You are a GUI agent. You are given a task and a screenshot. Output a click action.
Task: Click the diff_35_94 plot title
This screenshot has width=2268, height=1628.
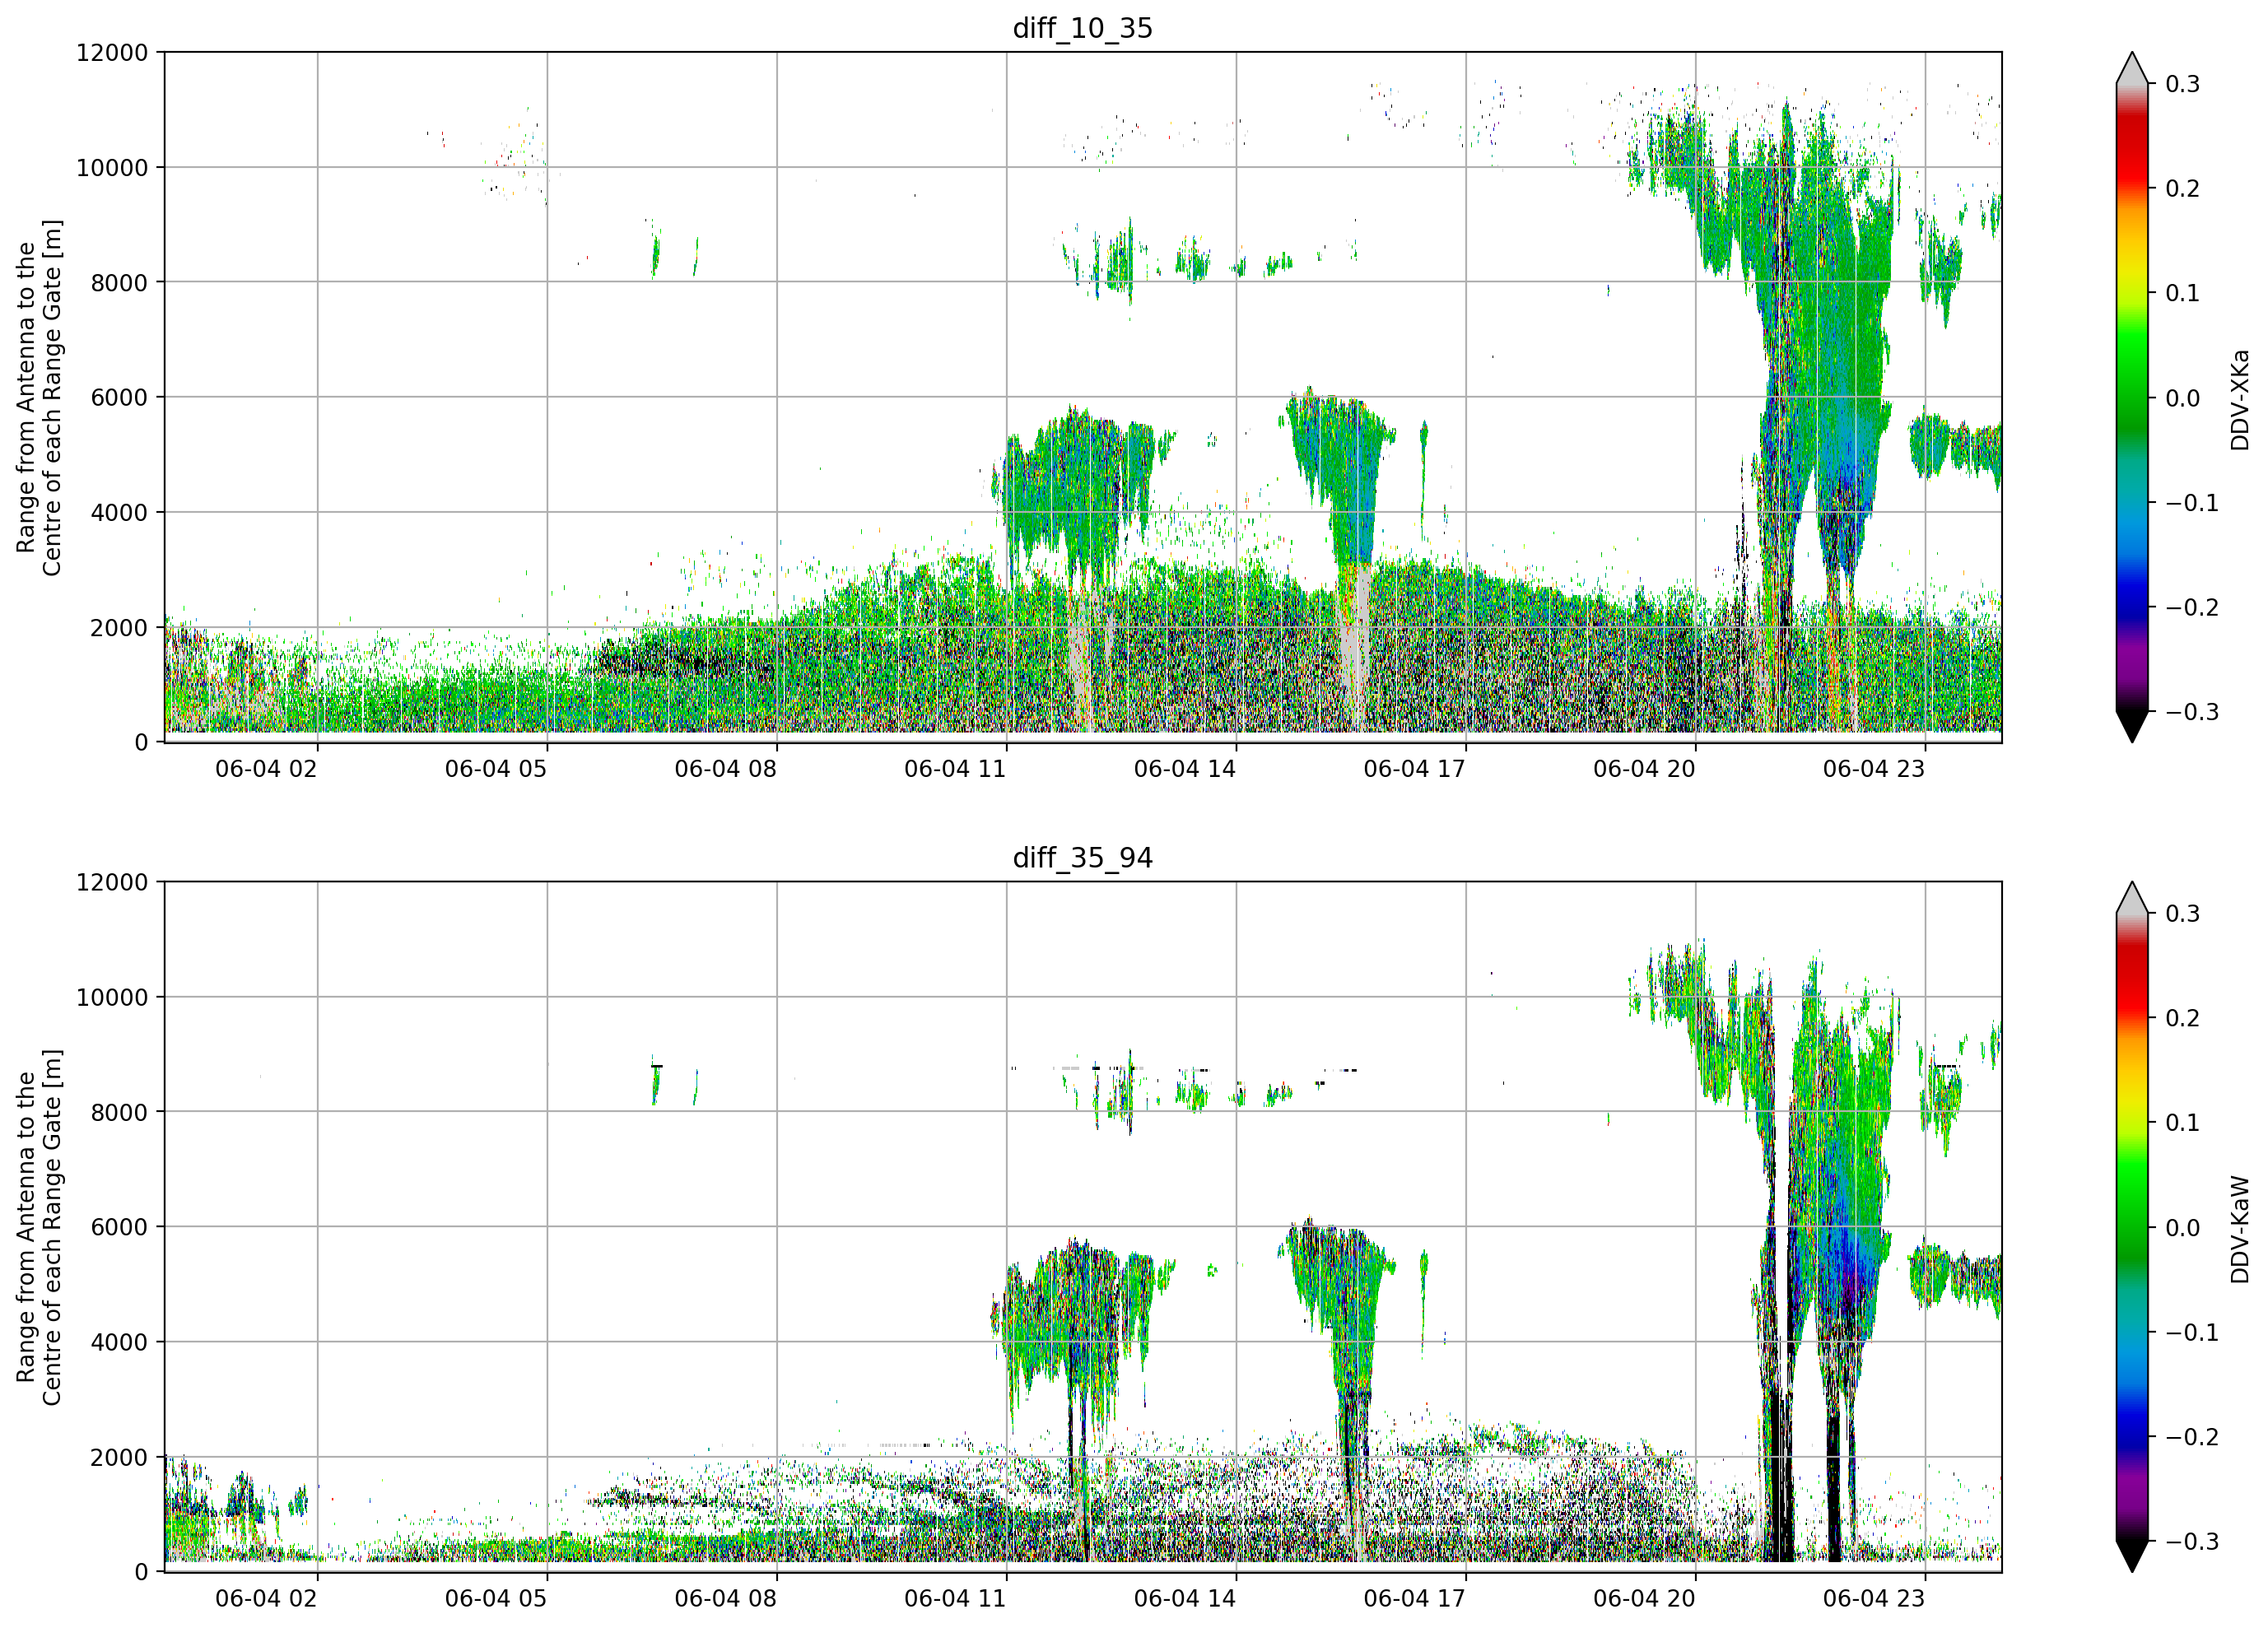(x=1083, y=858)
